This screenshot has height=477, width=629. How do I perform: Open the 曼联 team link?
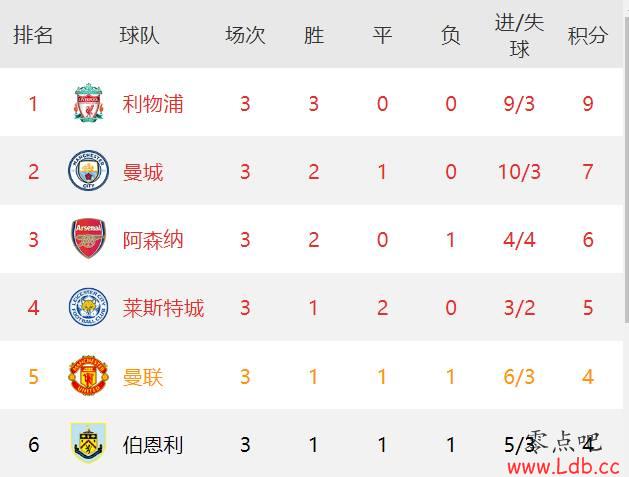(x=143, y=377)
